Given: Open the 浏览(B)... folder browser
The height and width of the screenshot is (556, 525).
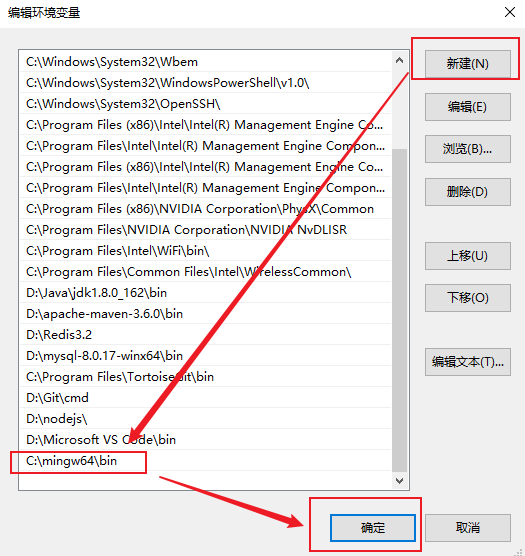Looking at the screenshot, I should (x=468, y=149).
